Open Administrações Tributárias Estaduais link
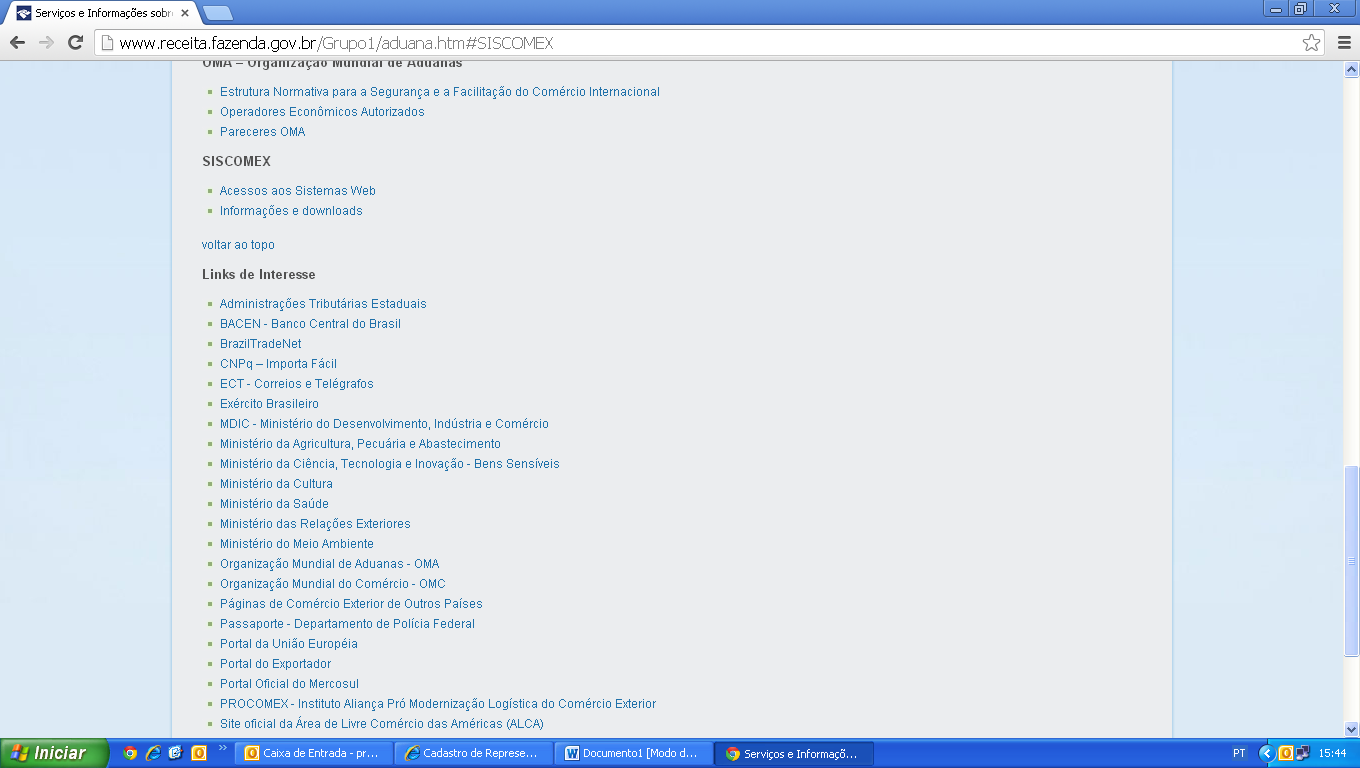1360x768 pixels. pos(323,303)
